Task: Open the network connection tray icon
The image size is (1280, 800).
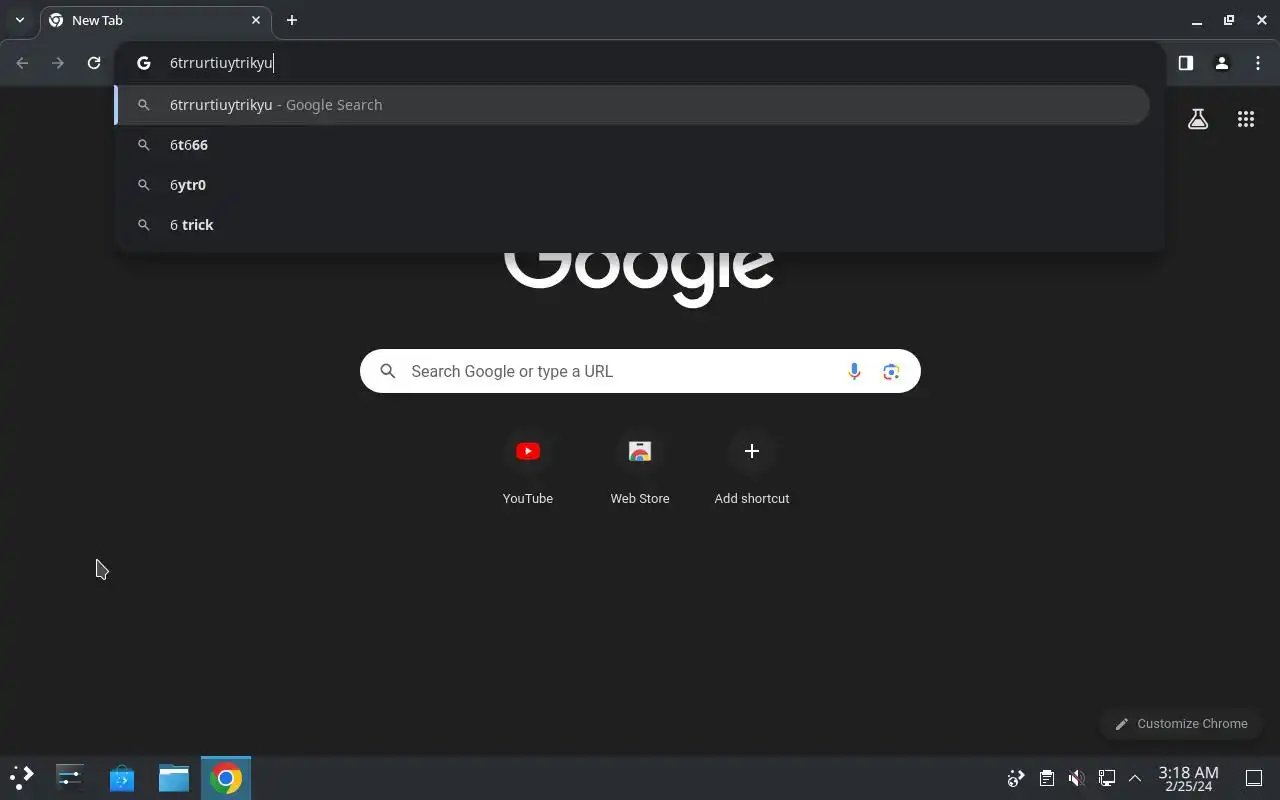Action: (1106, 778)
